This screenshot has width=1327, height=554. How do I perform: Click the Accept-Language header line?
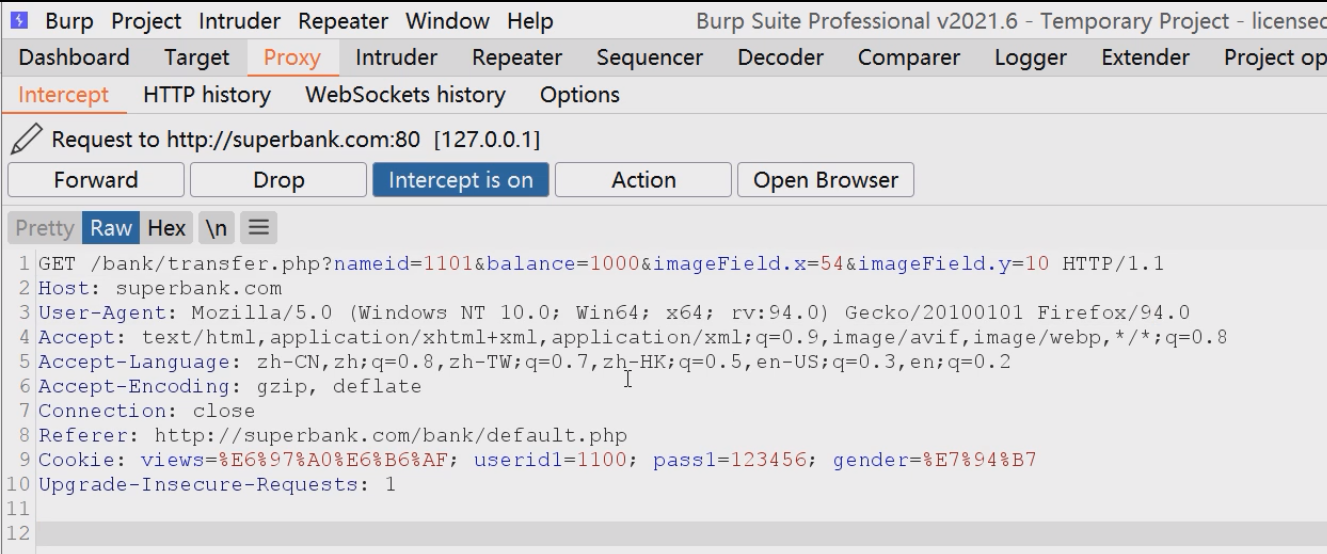(x=524, y=362)
